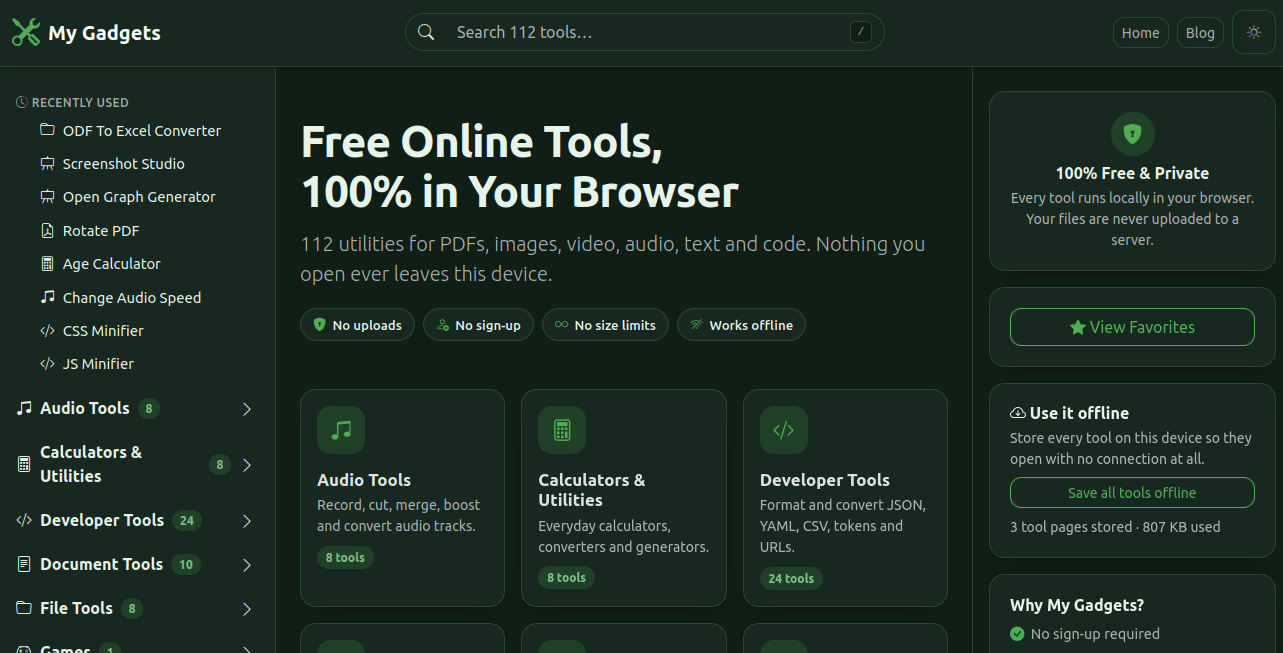Click the magnifier icon in search bar
Screen dimensions: 1283x653
pyautogui.click(x=426, y=32)
